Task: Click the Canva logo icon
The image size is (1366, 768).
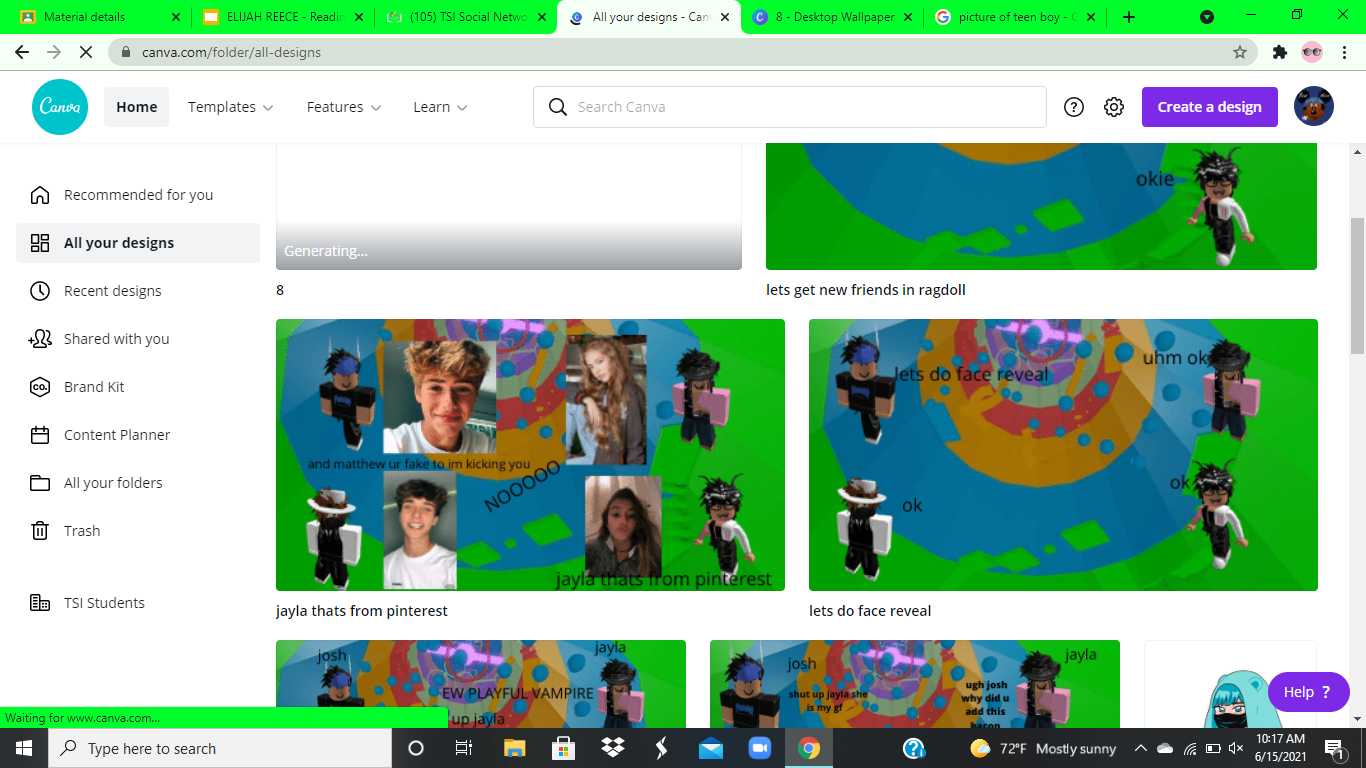Action: [60, 107]
